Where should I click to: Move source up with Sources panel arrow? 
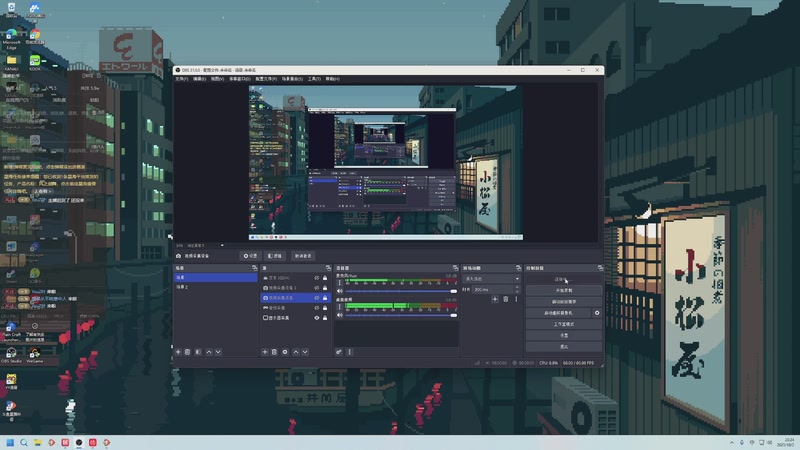(295, 352)
